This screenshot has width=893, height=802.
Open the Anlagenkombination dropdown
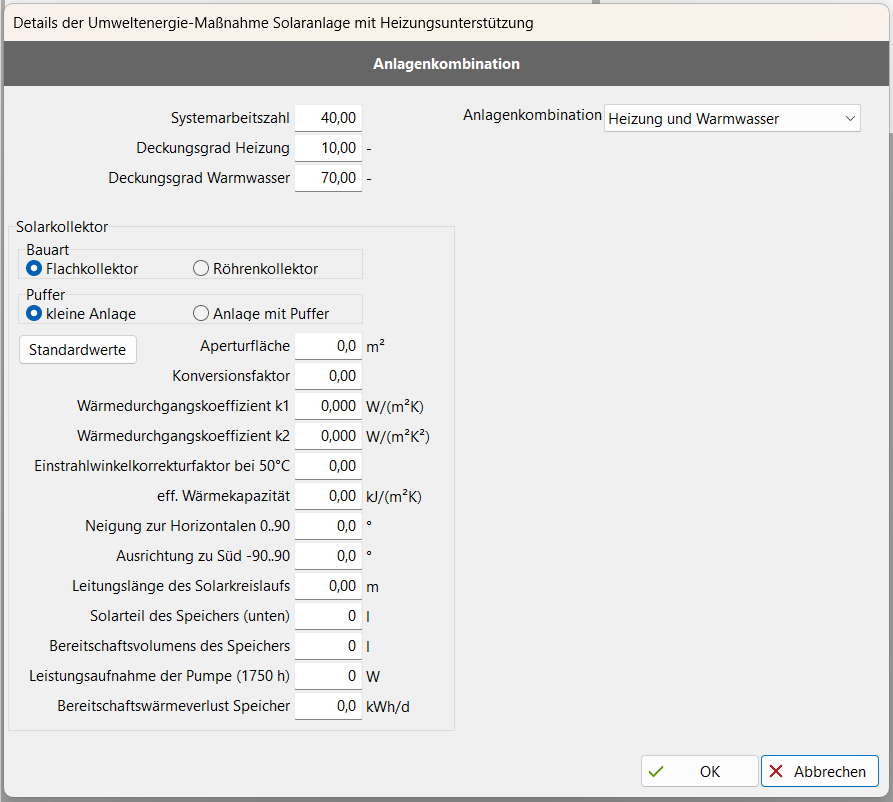[731, 118]
